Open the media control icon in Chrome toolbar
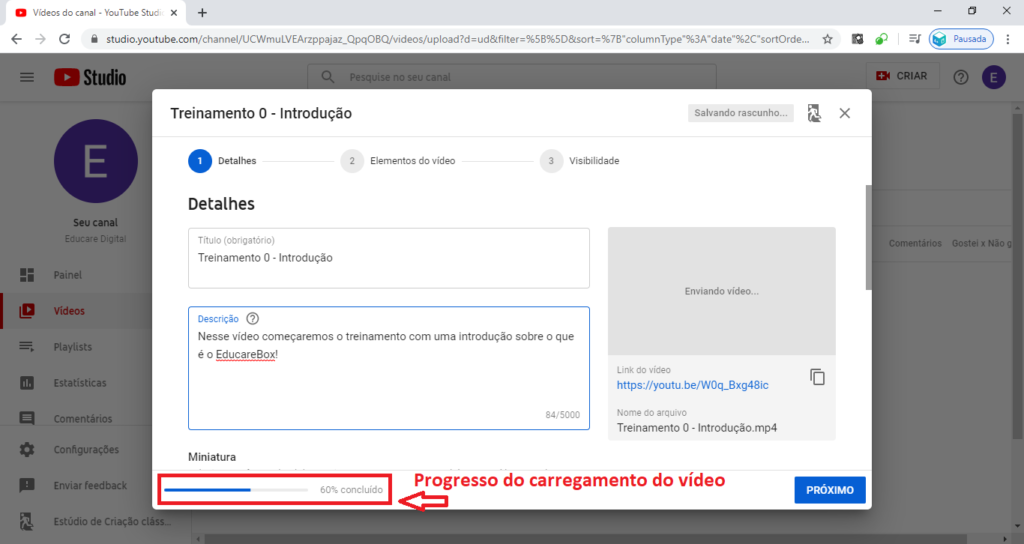Image resolution: width=1024 pixels, height=544 pixels. pos(914,39)
